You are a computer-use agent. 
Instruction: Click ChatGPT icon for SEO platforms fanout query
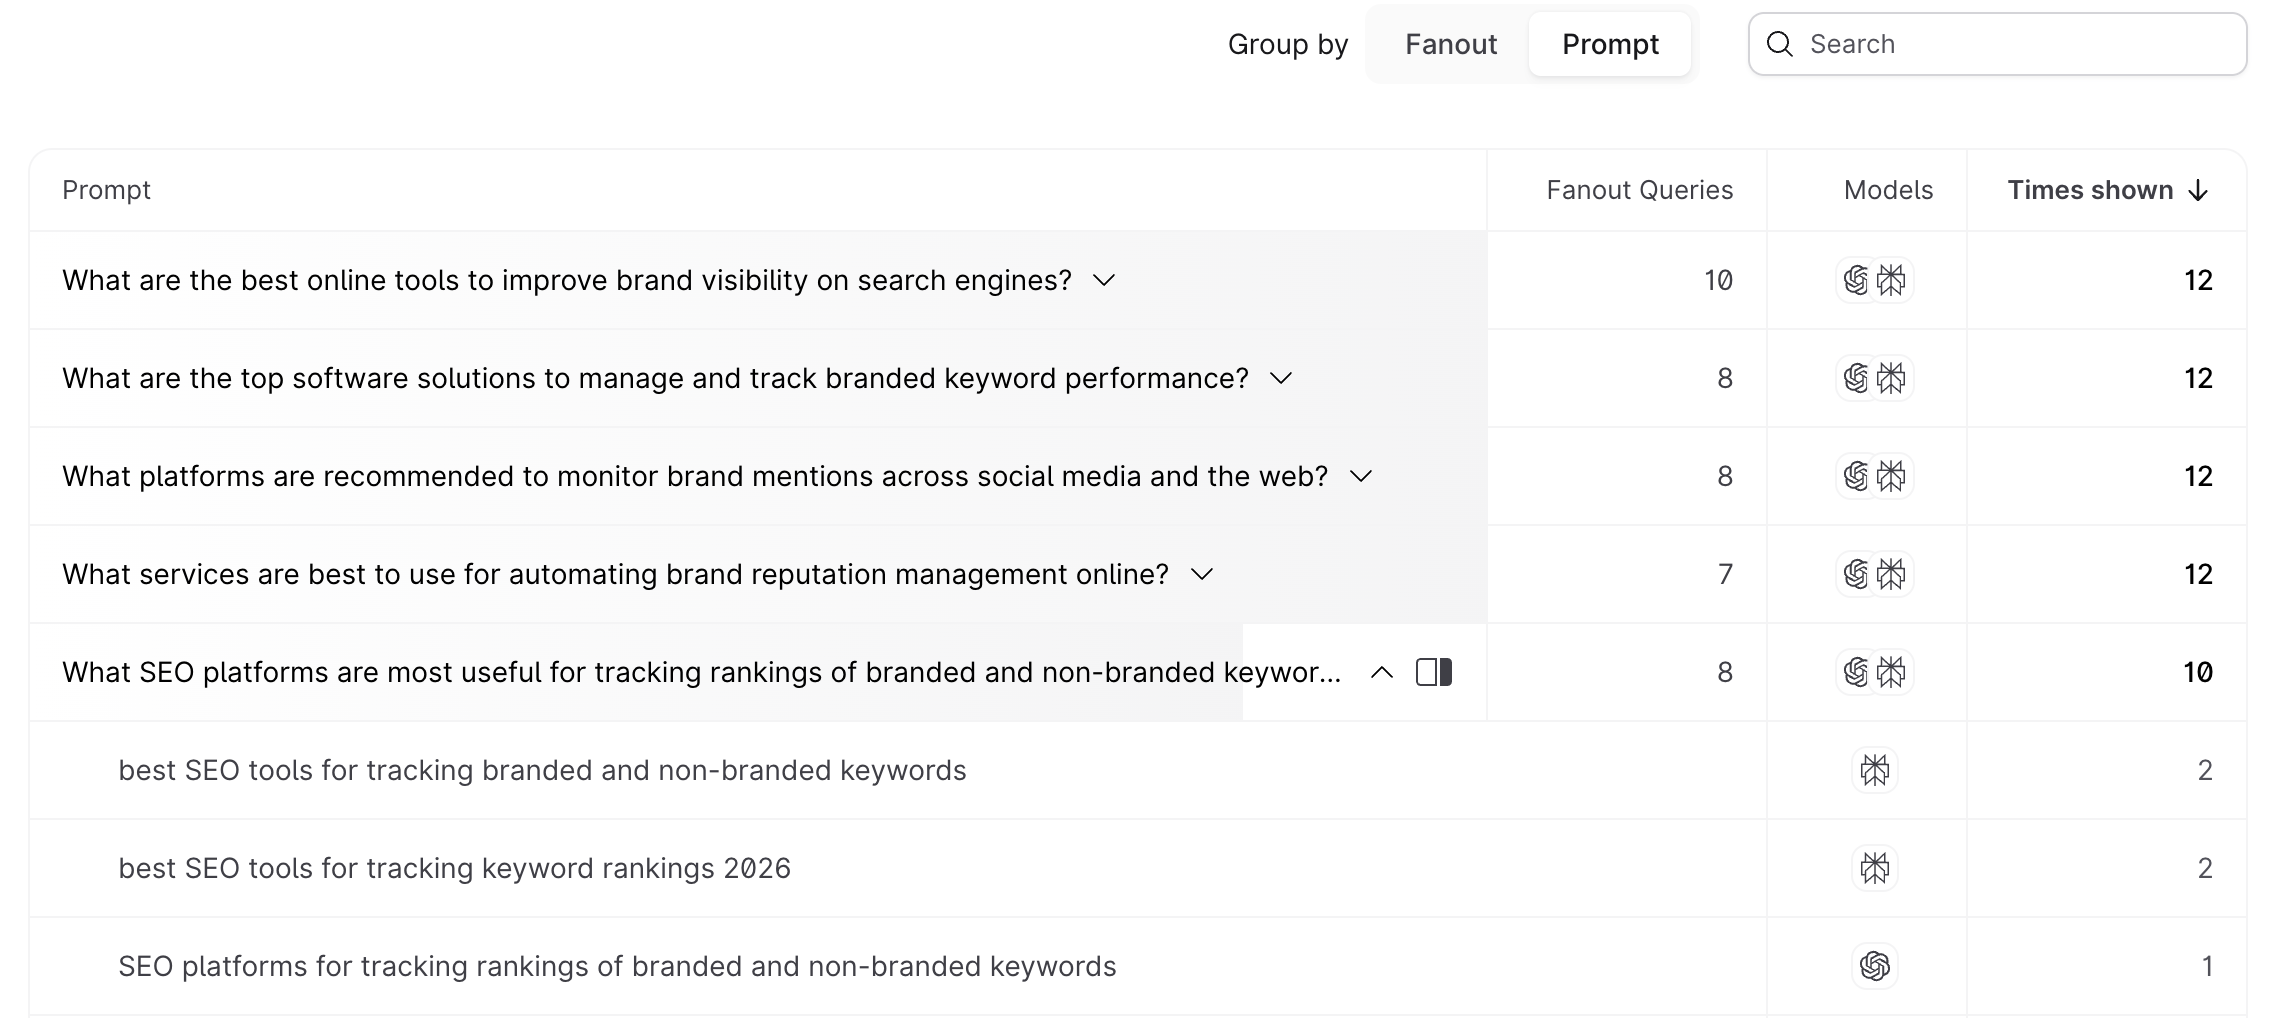[1875, 966]
